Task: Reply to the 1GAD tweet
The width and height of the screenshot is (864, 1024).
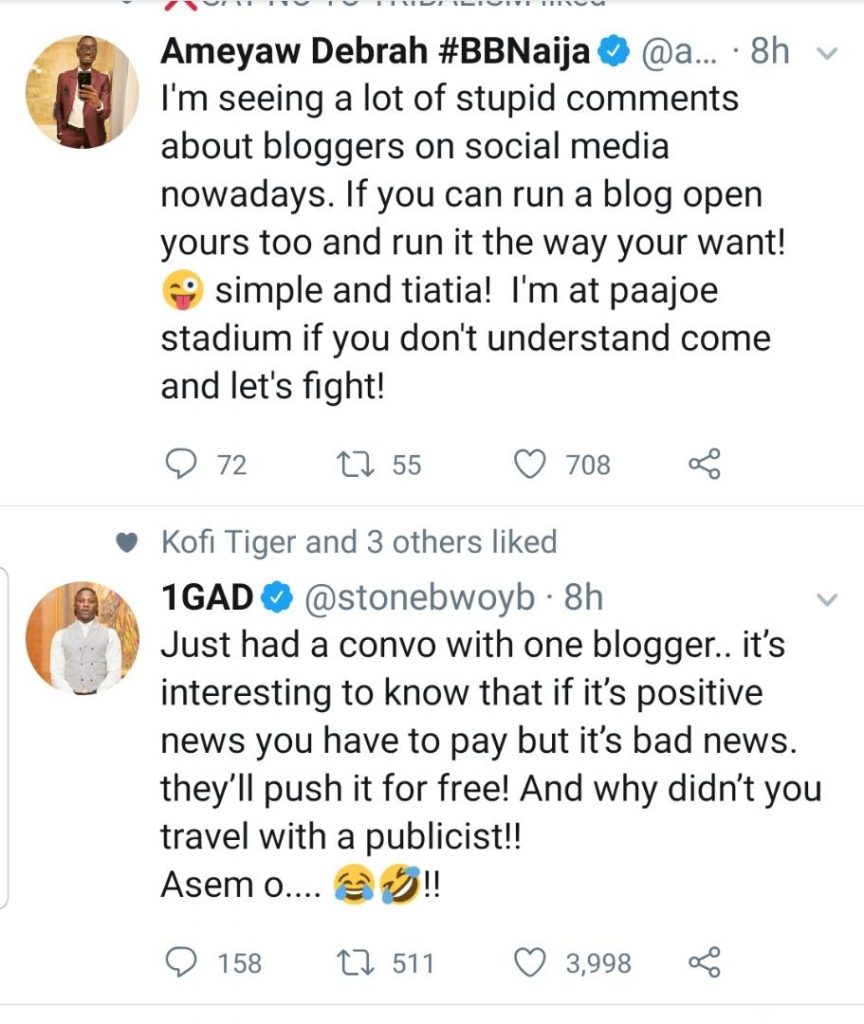Action: point(179,962)
